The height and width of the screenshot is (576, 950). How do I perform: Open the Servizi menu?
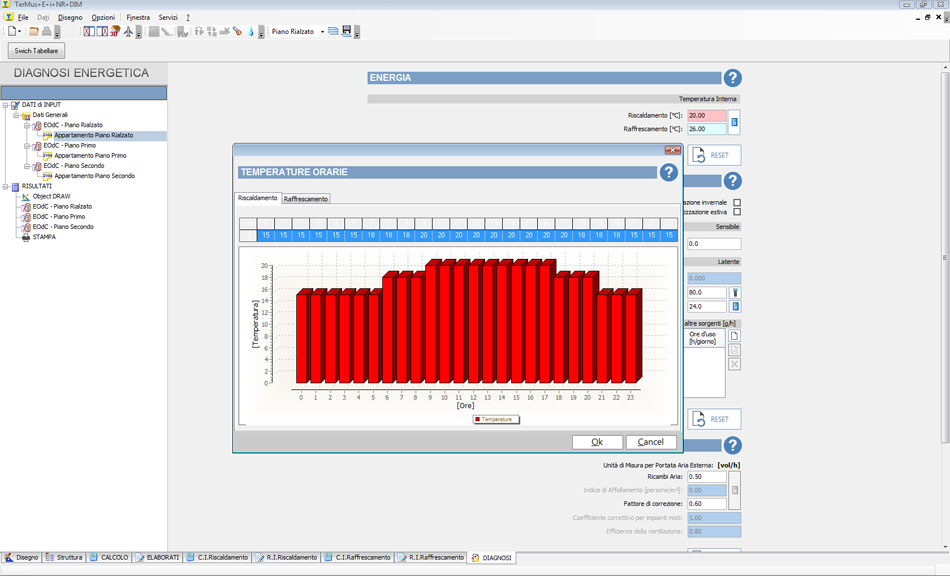click(168, 18)
